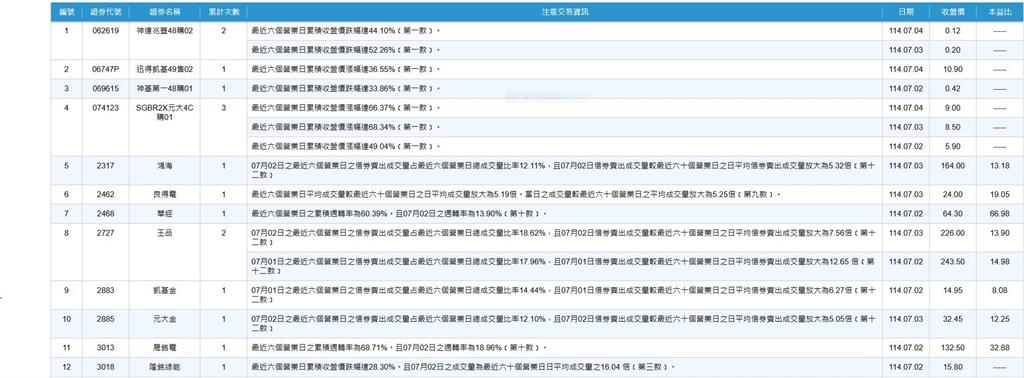Click security name 迅得凱基49售02

164,69
